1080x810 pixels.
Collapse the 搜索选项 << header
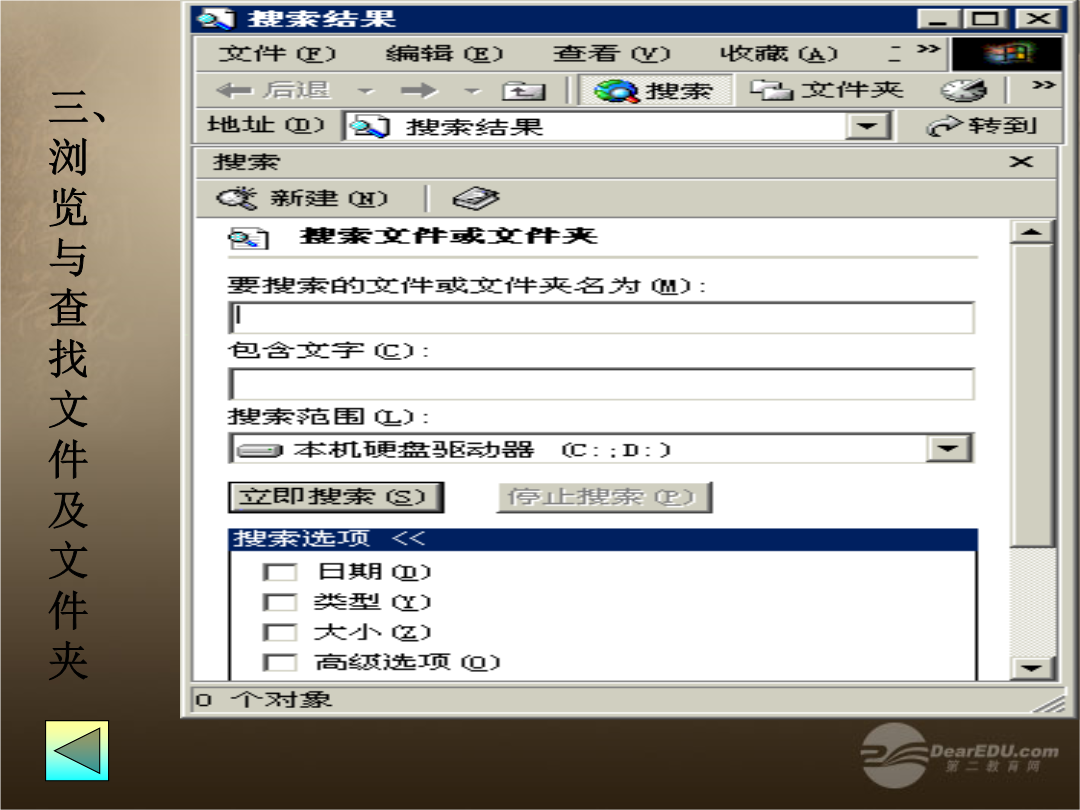click(x=602, y=539)
